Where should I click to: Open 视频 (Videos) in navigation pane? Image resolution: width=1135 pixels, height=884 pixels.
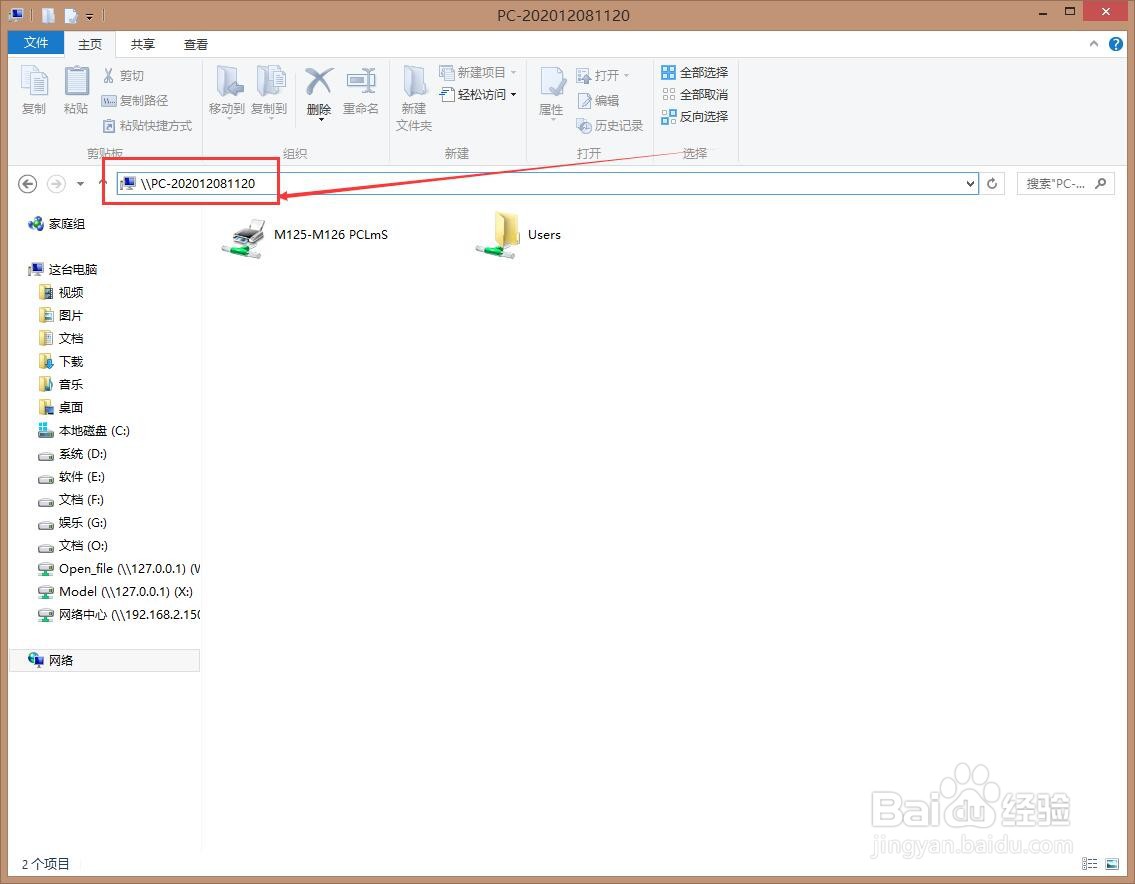click(x=61, y=292)
